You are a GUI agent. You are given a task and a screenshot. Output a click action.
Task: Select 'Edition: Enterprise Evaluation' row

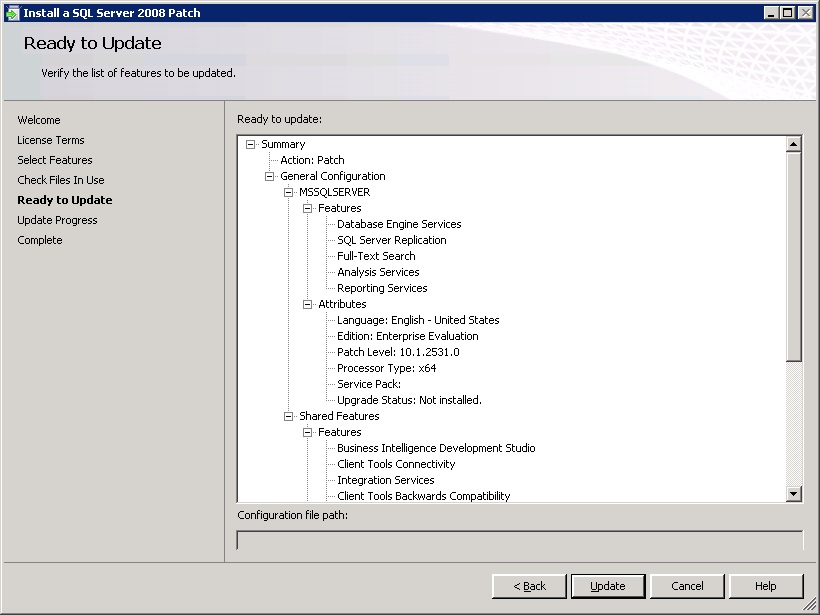click(x=407, y=336)
